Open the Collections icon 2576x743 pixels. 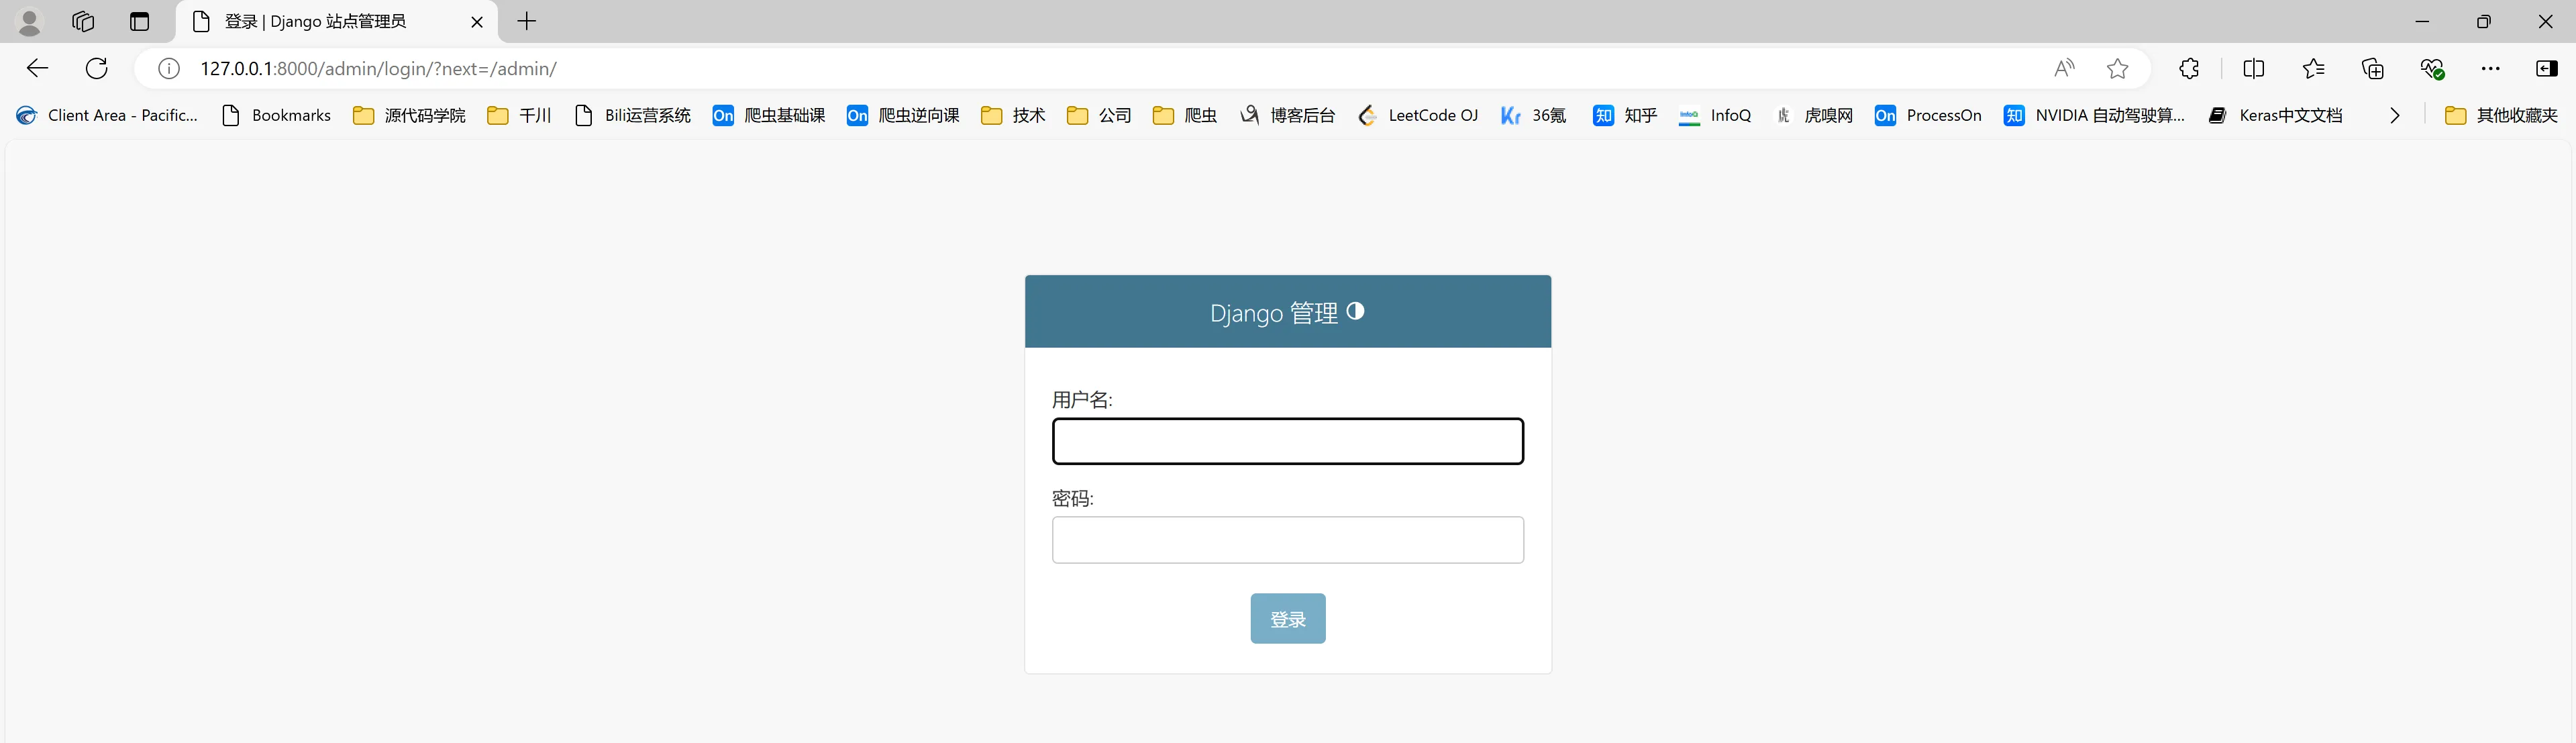click(x=2372, y=68)
